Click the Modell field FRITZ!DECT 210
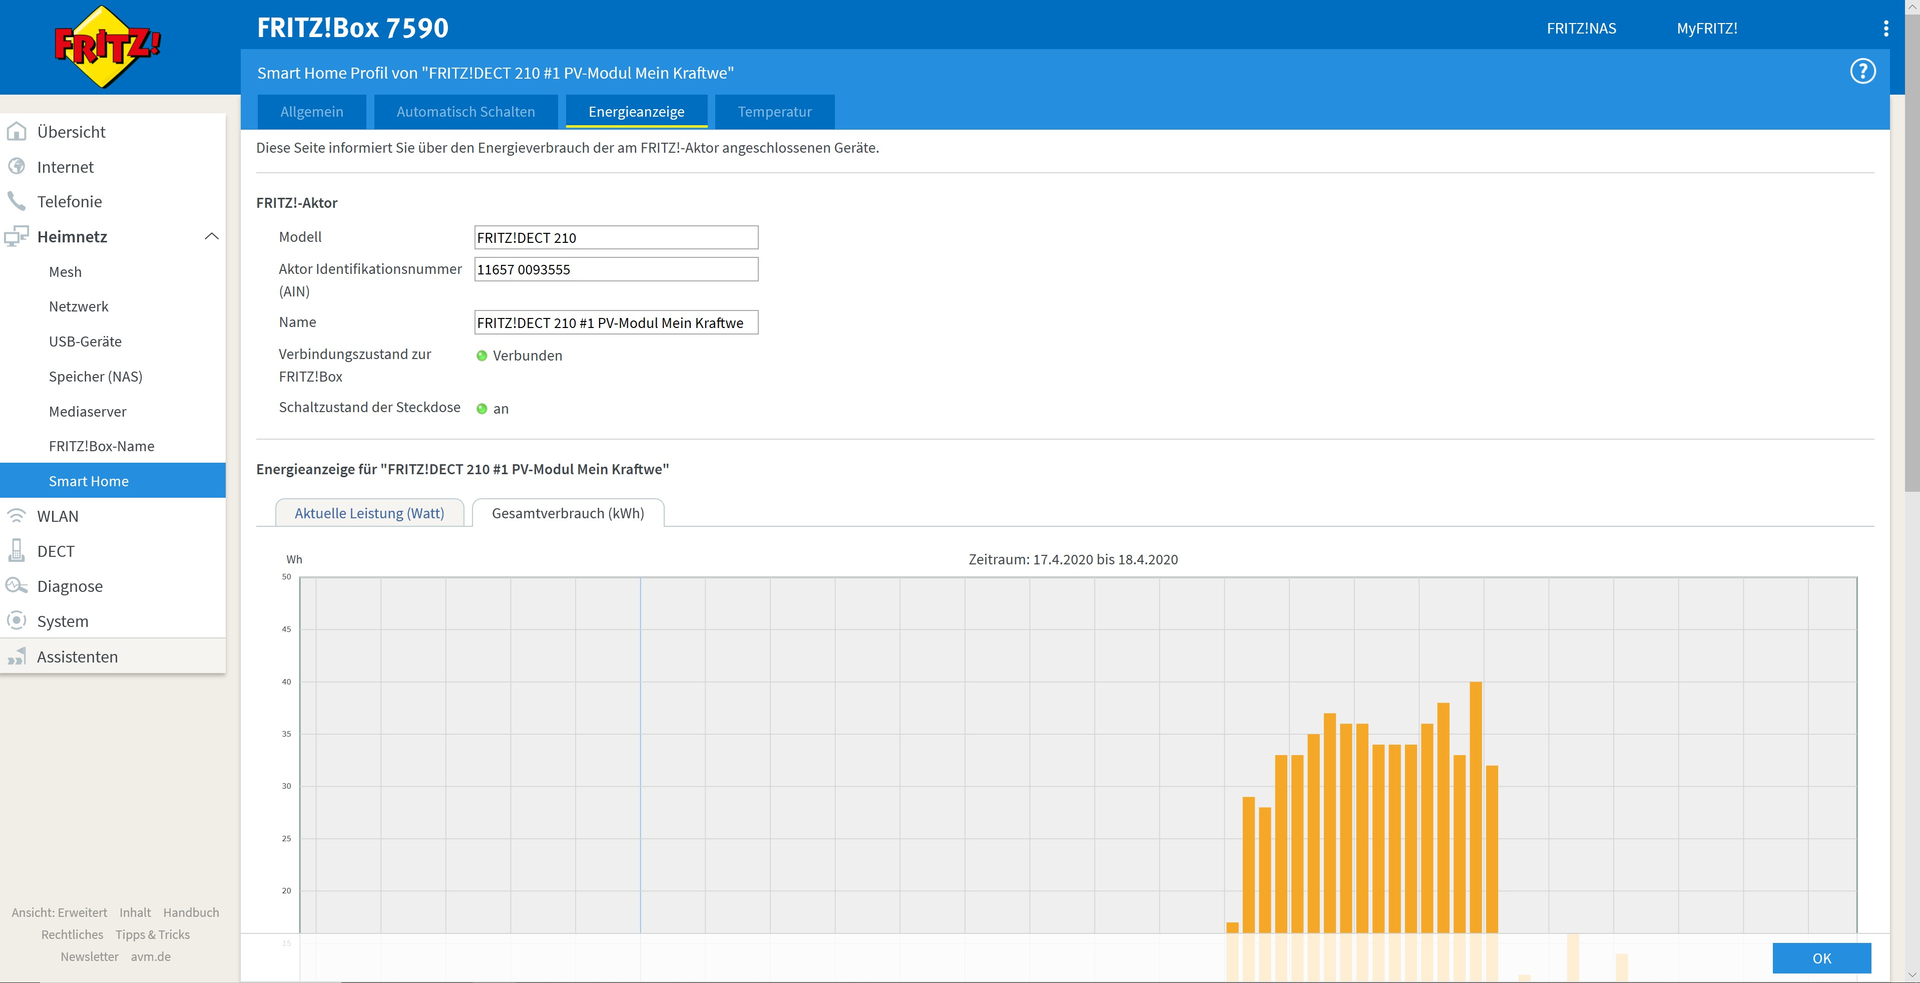Viewport: 1920px width, 983px height. (x=616, y=237)
